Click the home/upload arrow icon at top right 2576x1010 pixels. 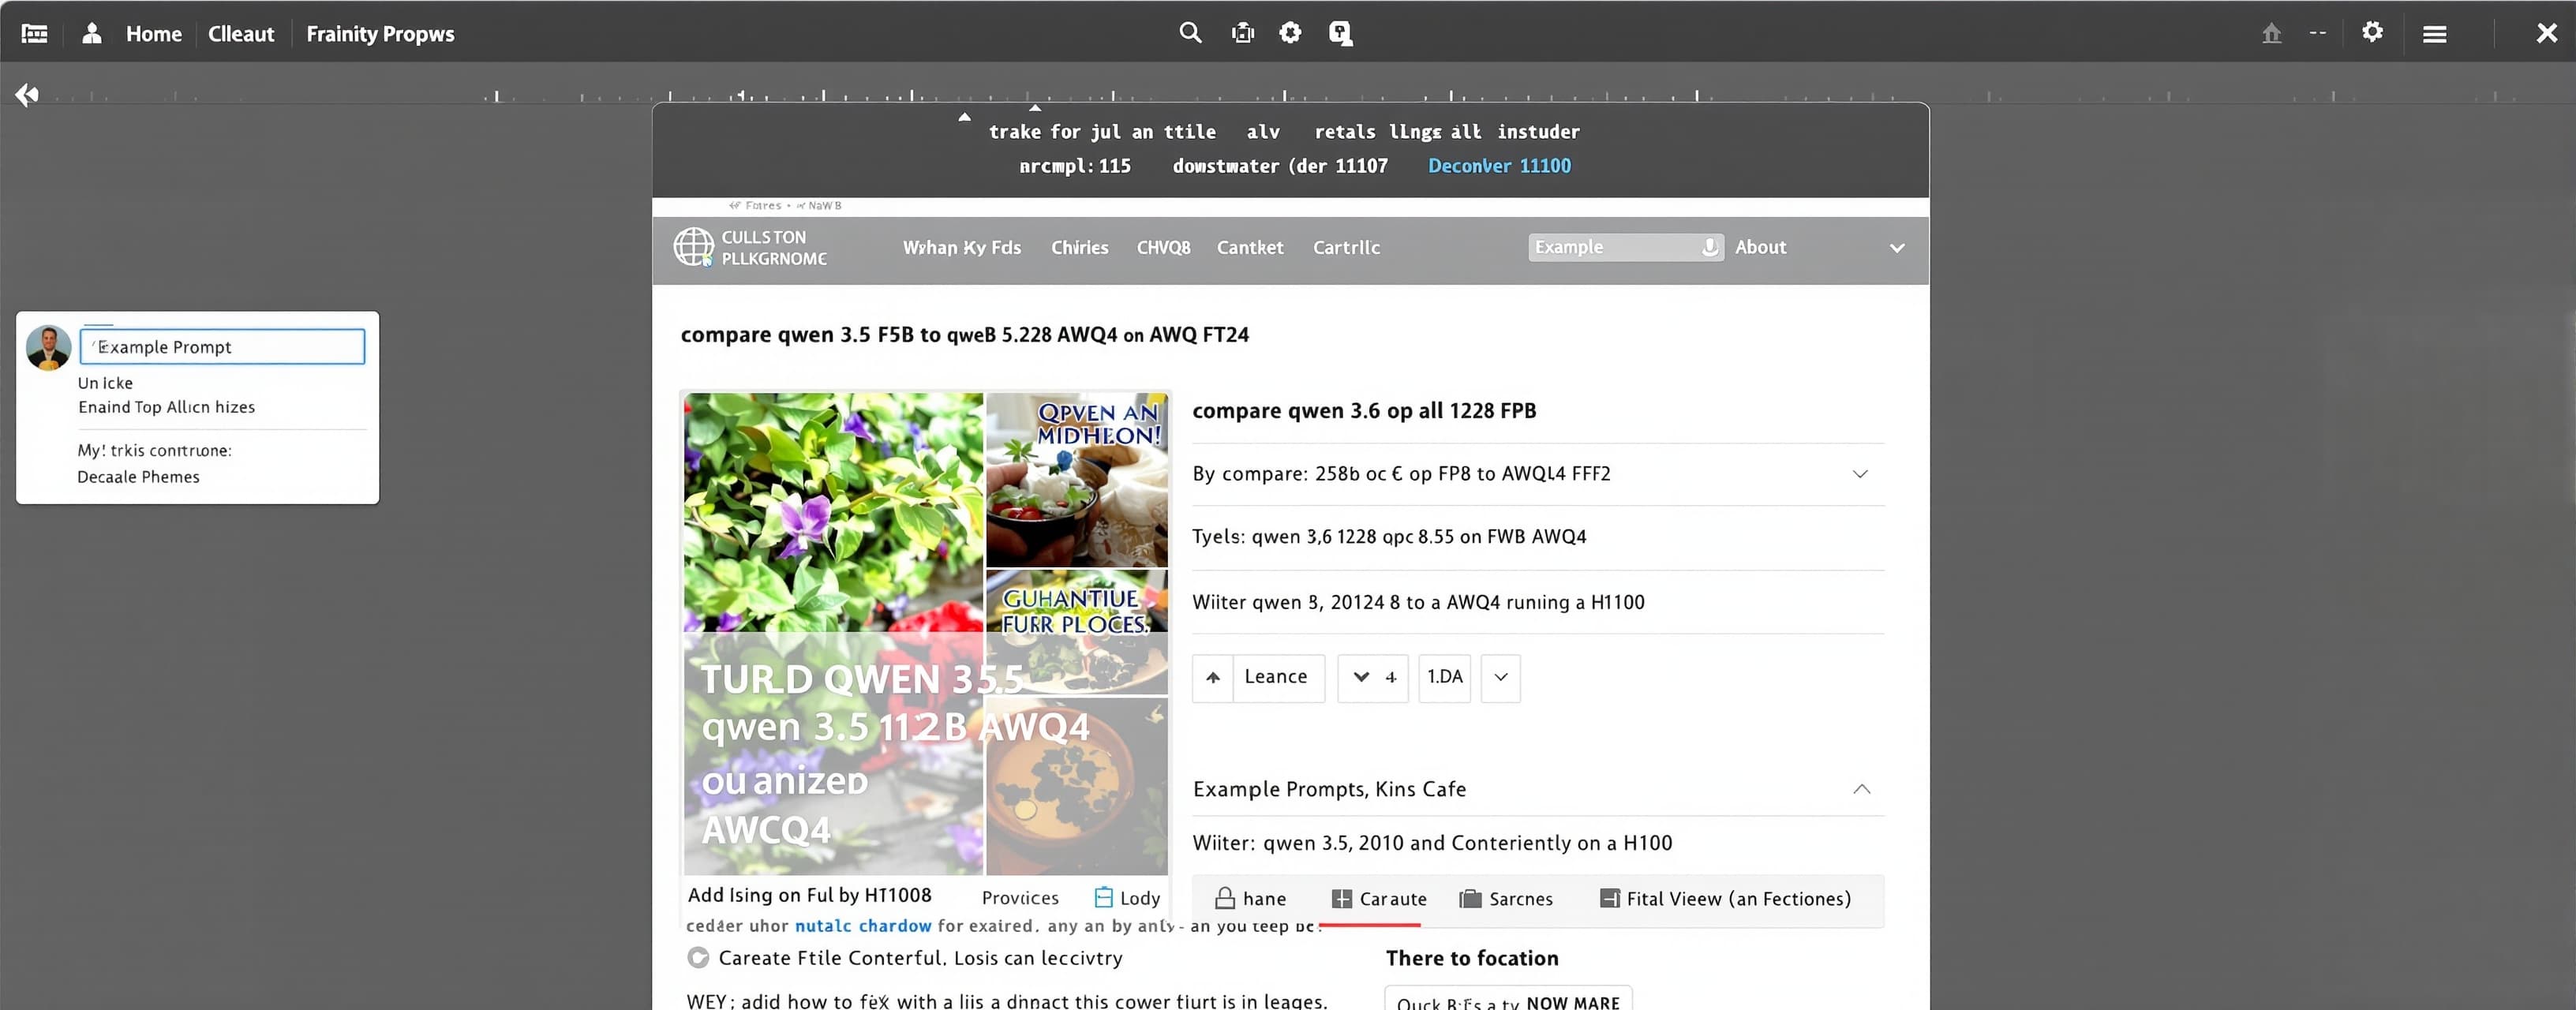[2272, 34]
